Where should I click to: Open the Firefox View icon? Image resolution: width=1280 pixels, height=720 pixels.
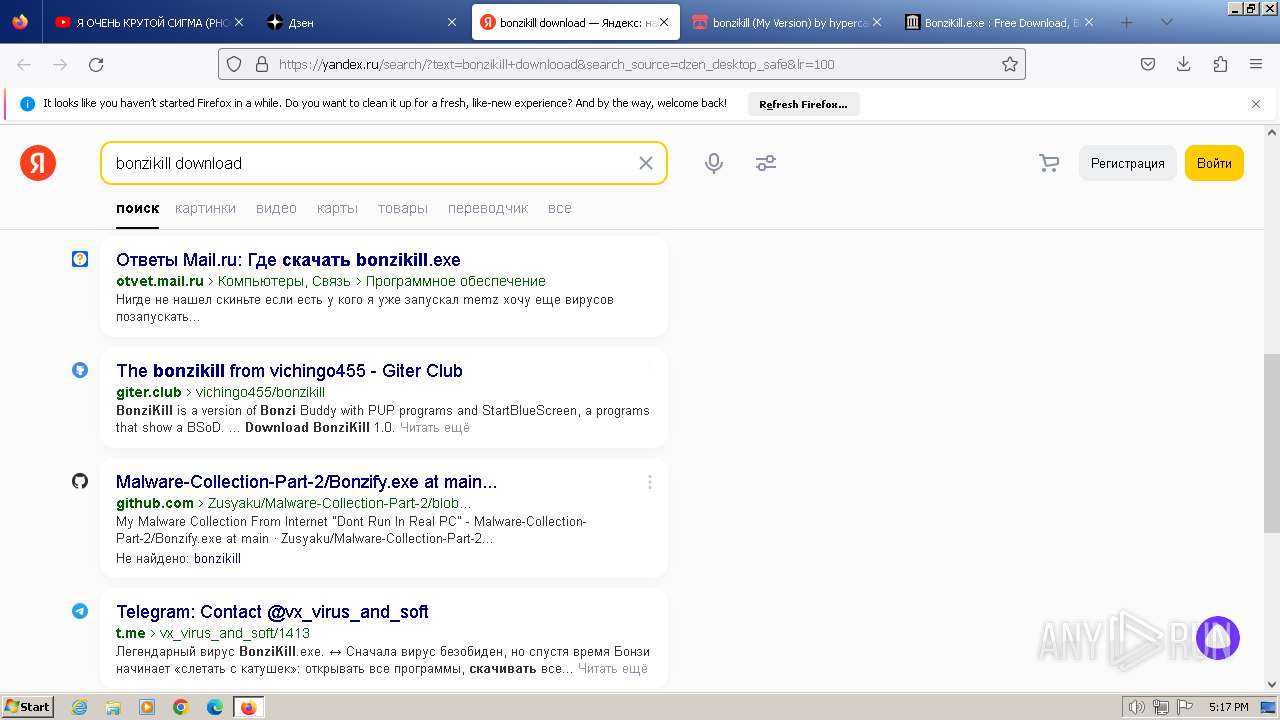(x=20, y=22)
